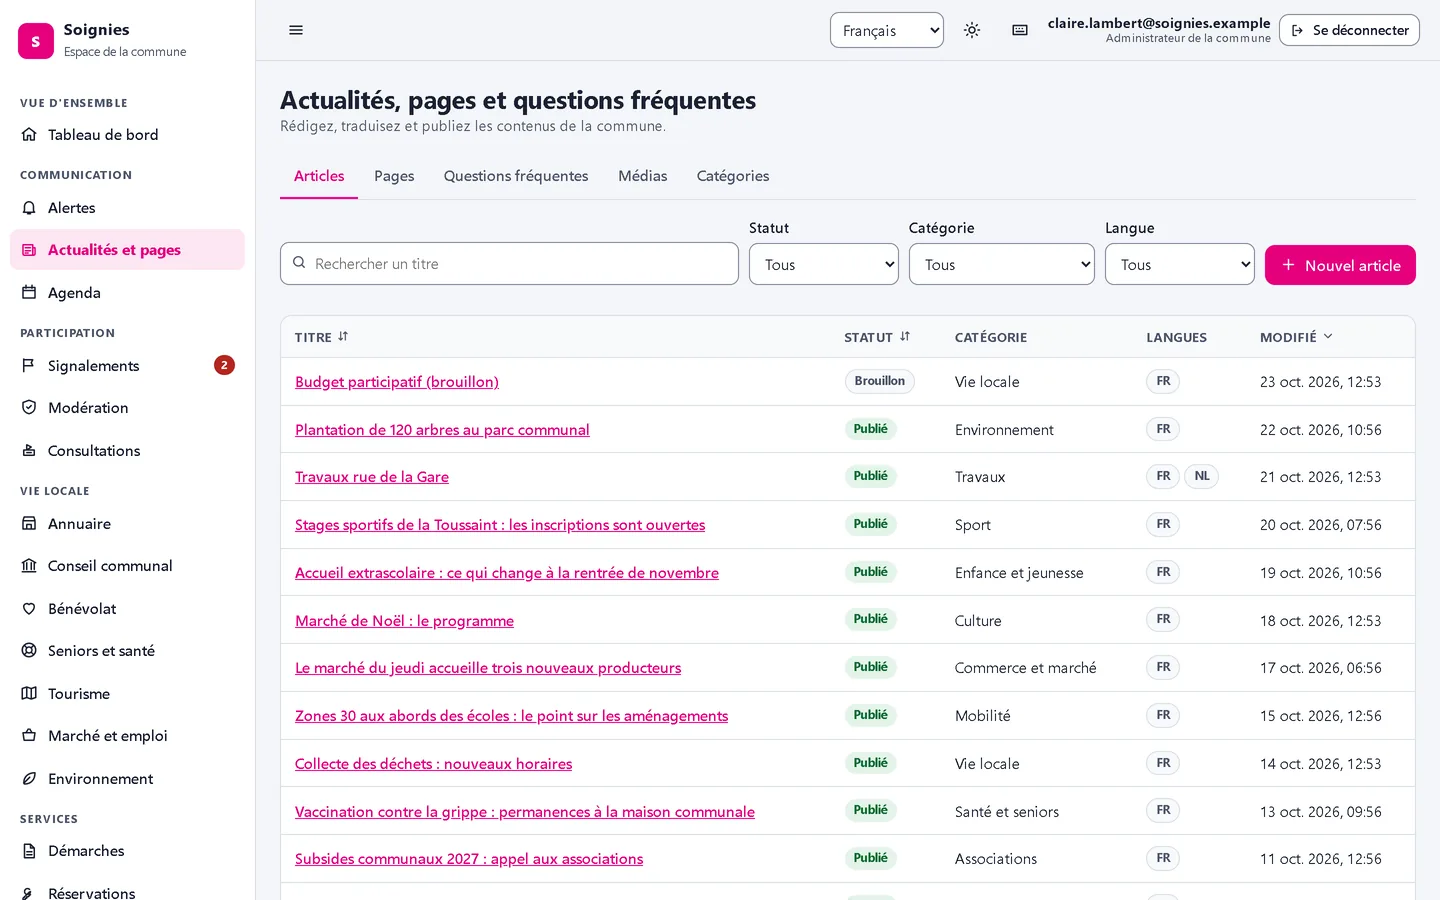Open Conseil communal building icon
The width and height of the screenshot is (1440, 900).
pyautogui.click(x=29, y=566)
